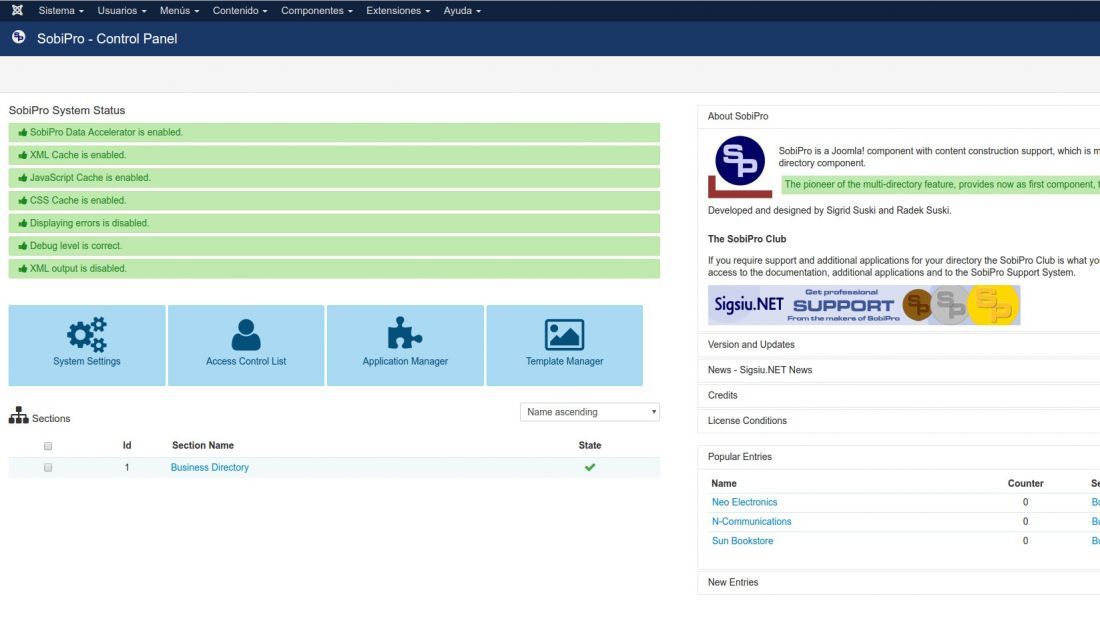The height and width of the screenshot is (621, 1100).
Task: Open Application Manager puzzle icon
Action: click(x=405, y=333)
